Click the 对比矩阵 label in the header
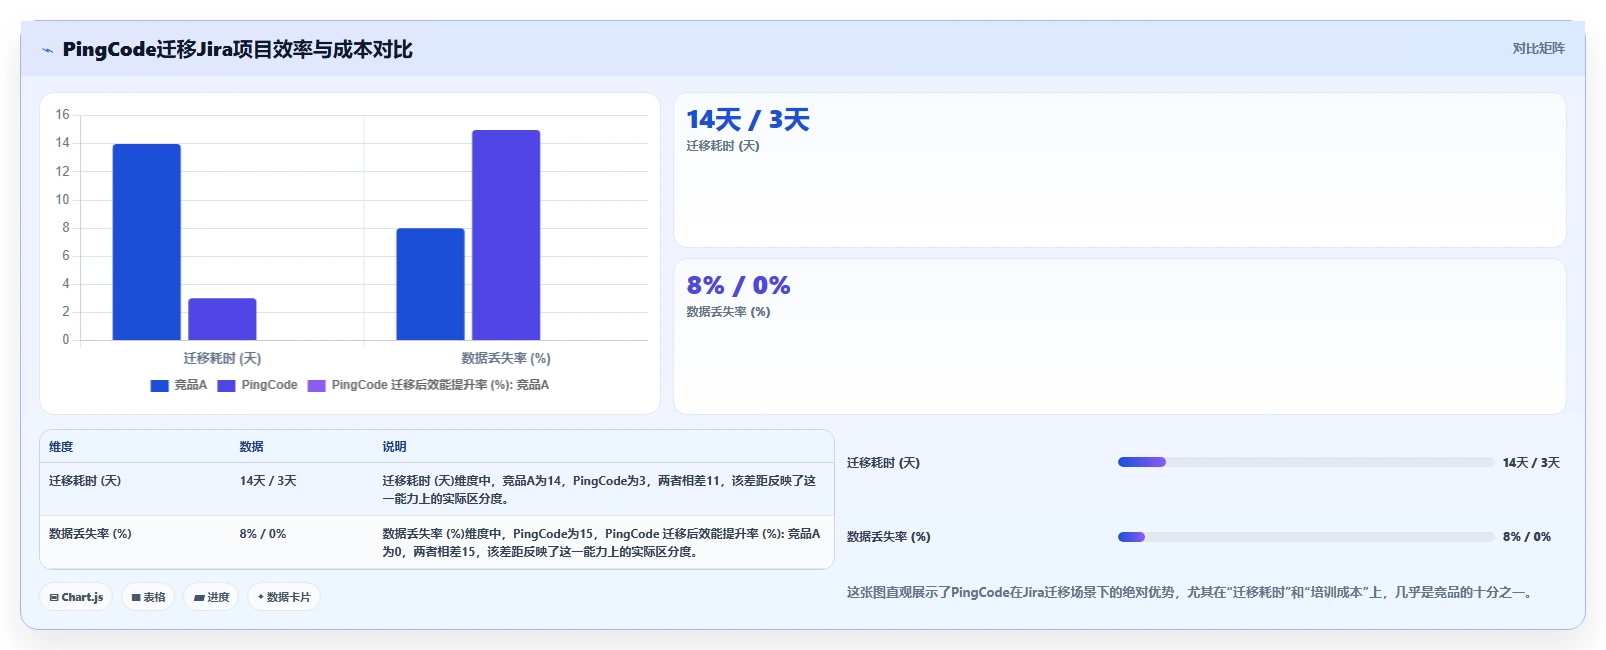This screenshot has height=650, width=1606. point(1538,48)
